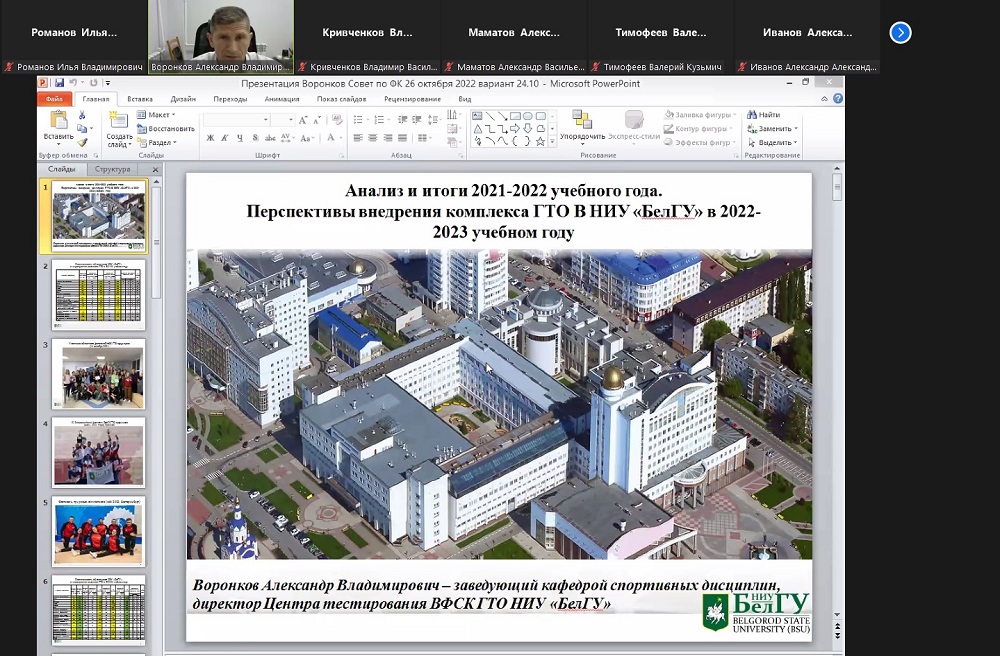Switch to the Структура outline tab
The width and height of the screenshot is (1000, 656).
113,169
